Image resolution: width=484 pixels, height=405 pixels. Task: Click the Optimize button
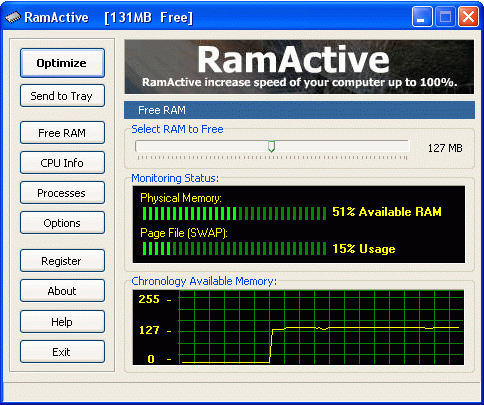coord(62,63)
